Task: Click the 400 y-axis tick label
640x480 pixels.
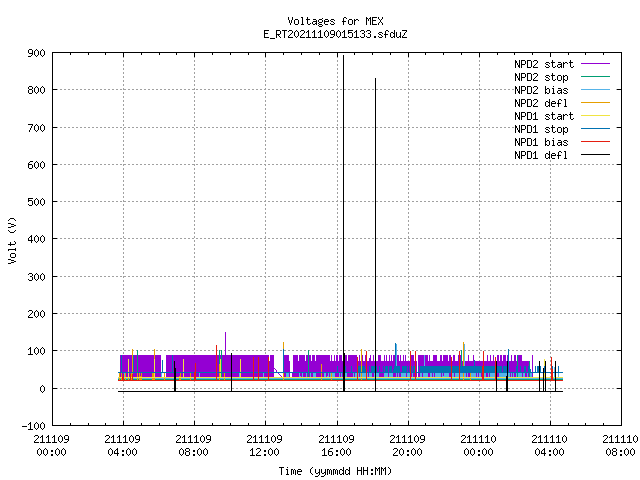Action: point(36,239)
